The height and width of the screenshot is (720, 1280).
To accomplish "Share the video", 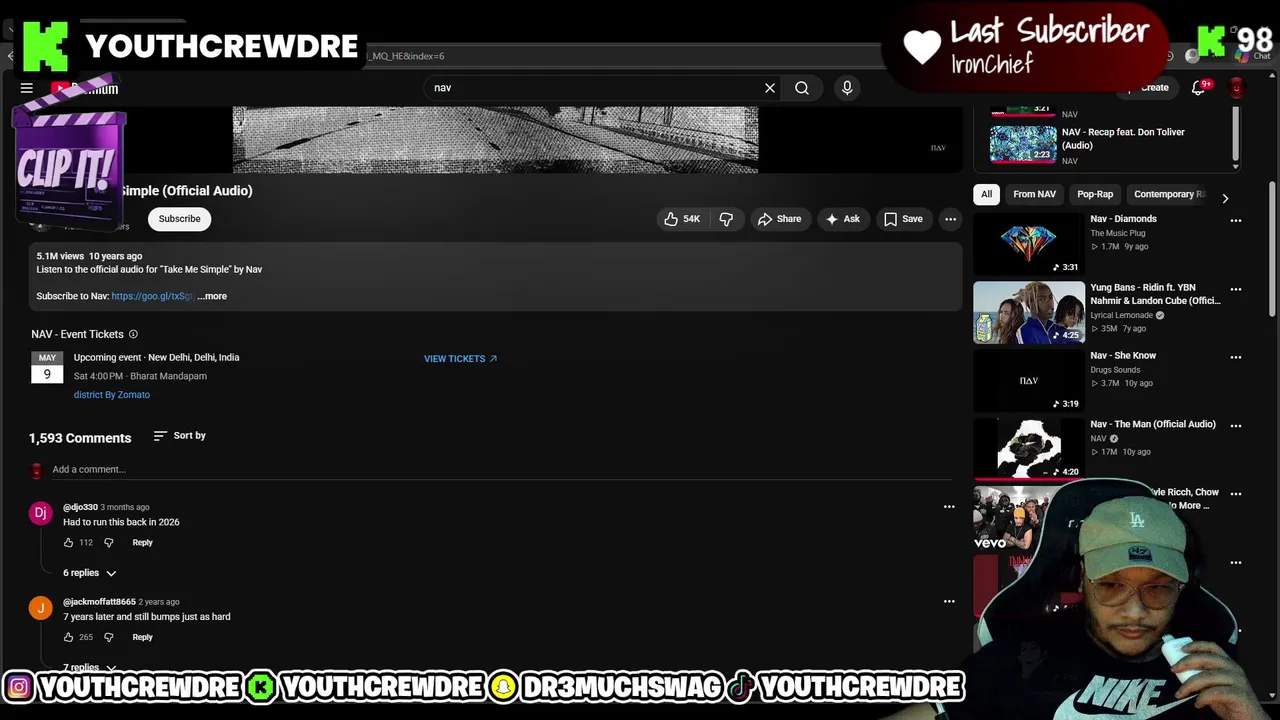I will tap(779, 219).
